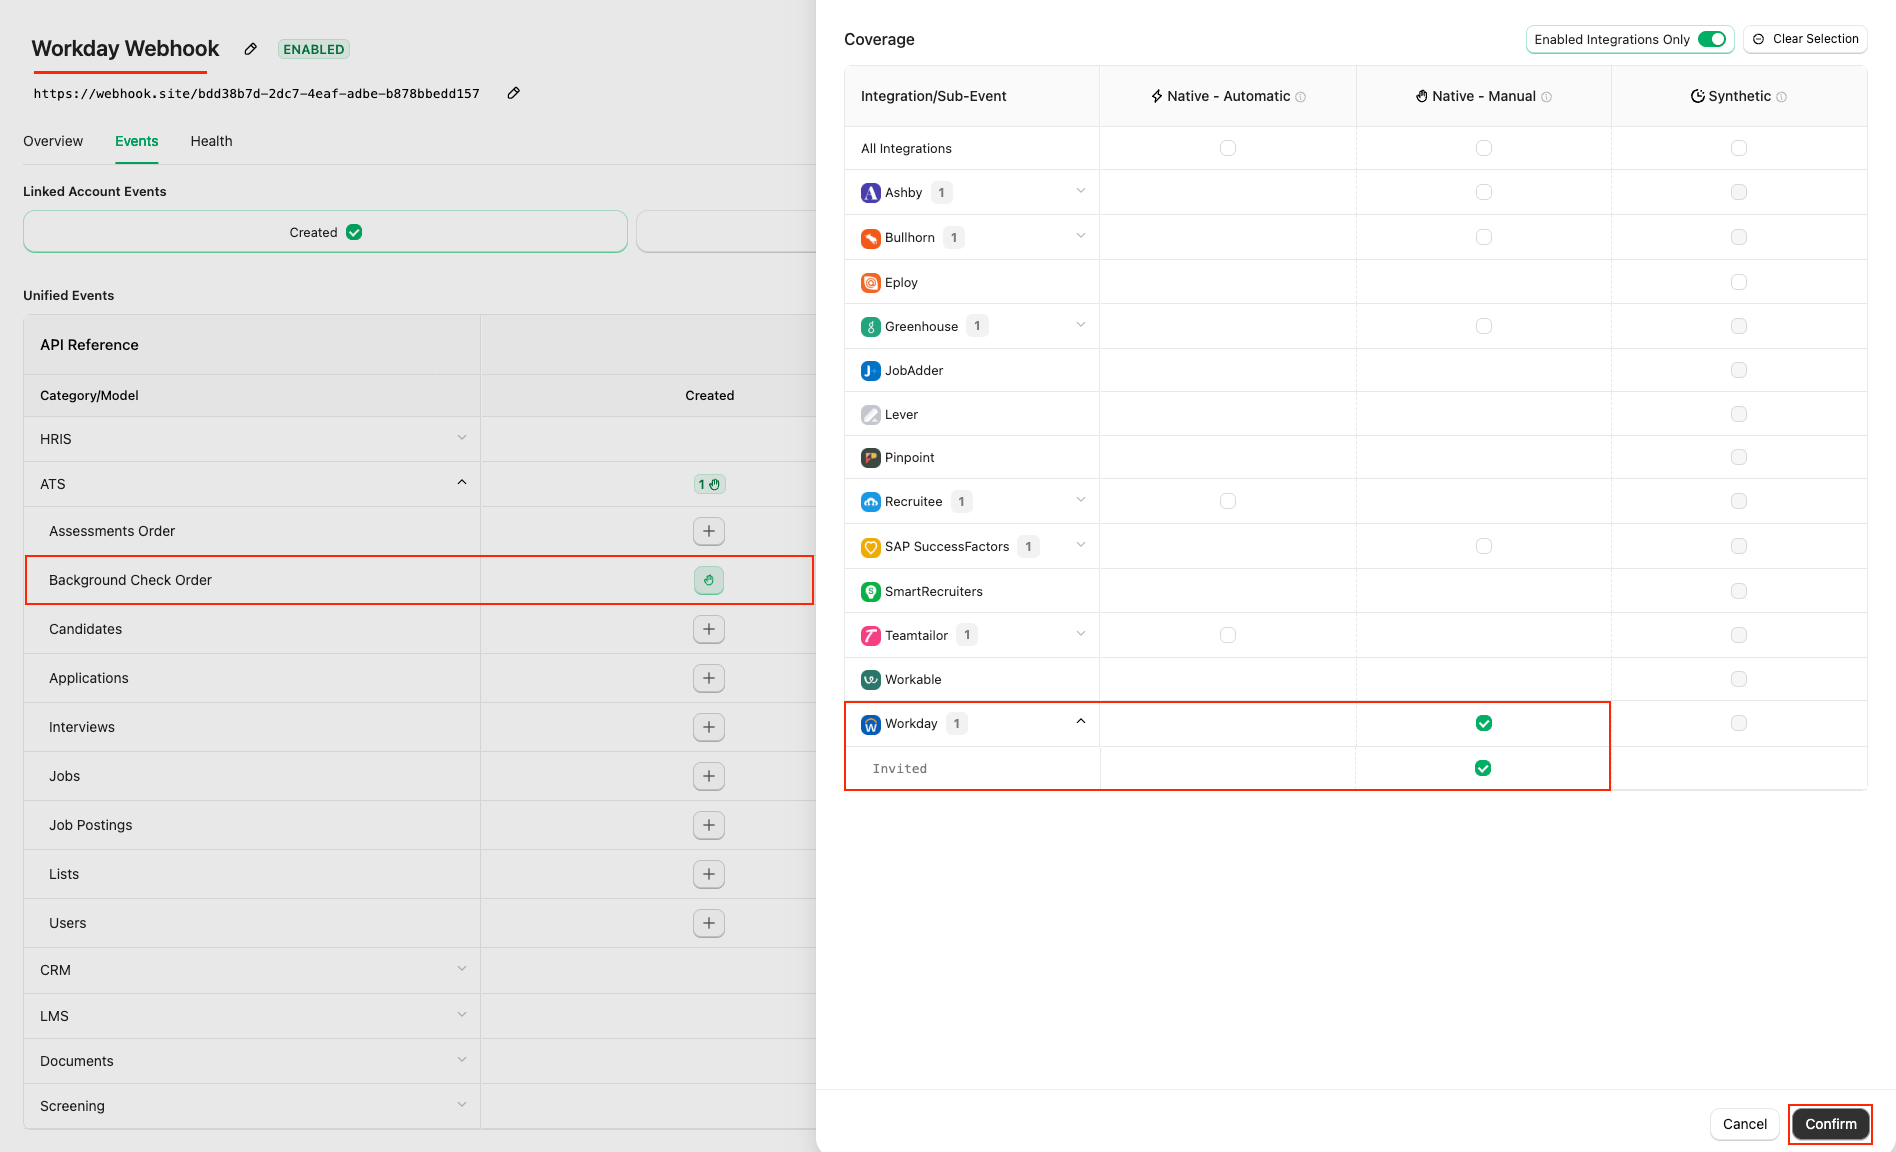Check All Integrations Native - Automatic checkbox
Image resolution: width=1896 pixels, height=1152 pixels.
(x=1228, y=148)
